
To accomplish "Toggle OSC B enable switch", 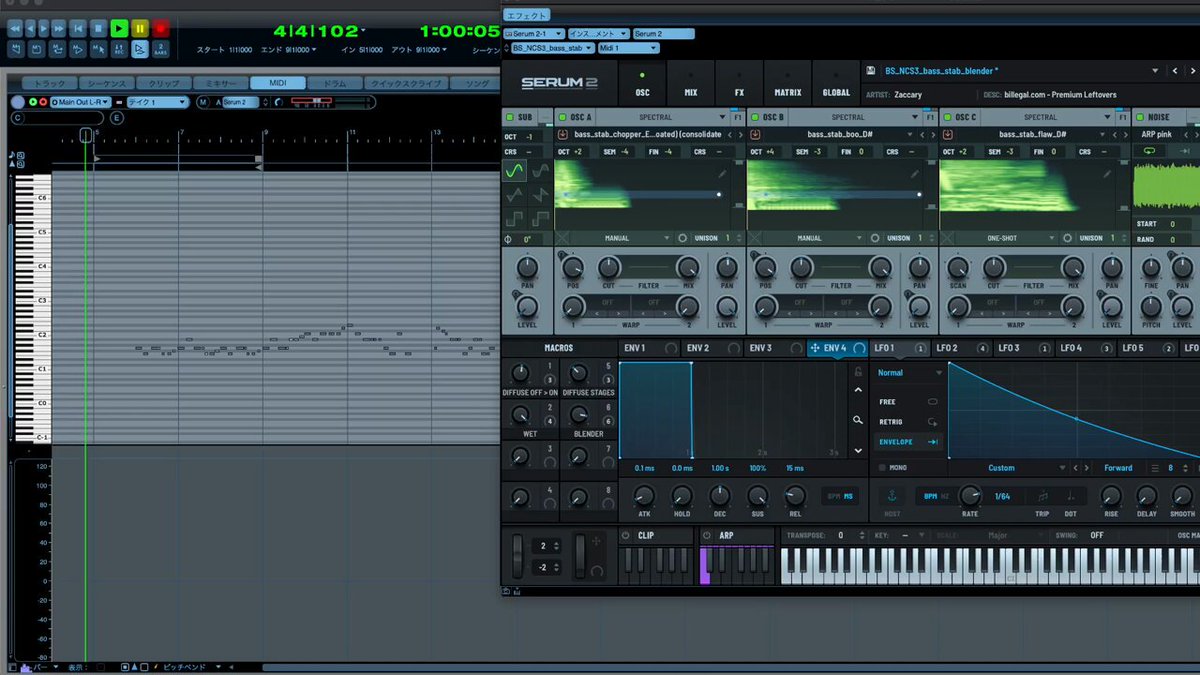I will tap(754, 117).
